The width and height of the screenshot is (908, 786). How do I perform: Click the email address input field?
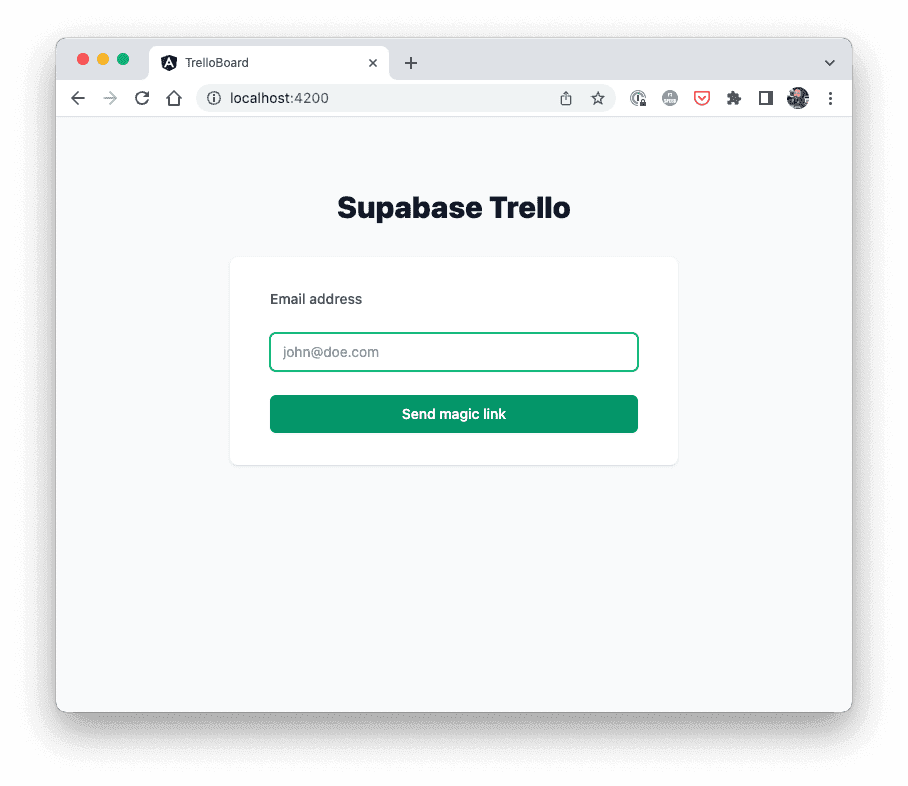[x=453, y=351]
